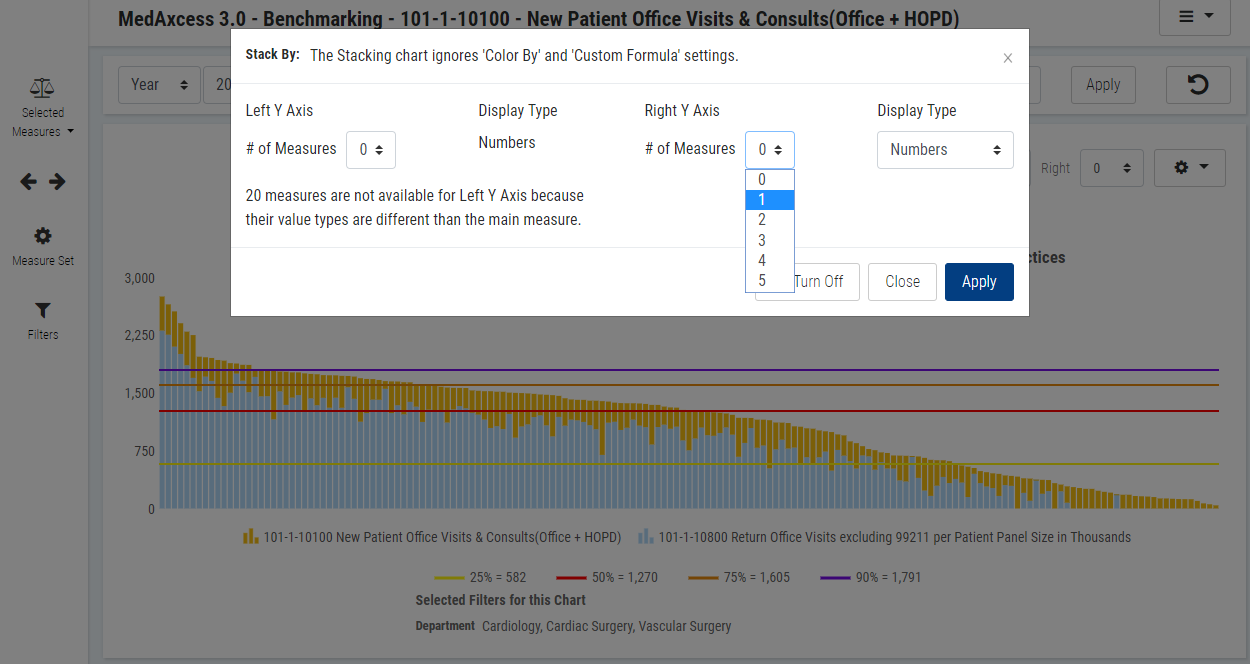Viewport: 1250px width, 664px height.
Task: Open the chart settings gear dropdown
Action: coord(1189,168)
